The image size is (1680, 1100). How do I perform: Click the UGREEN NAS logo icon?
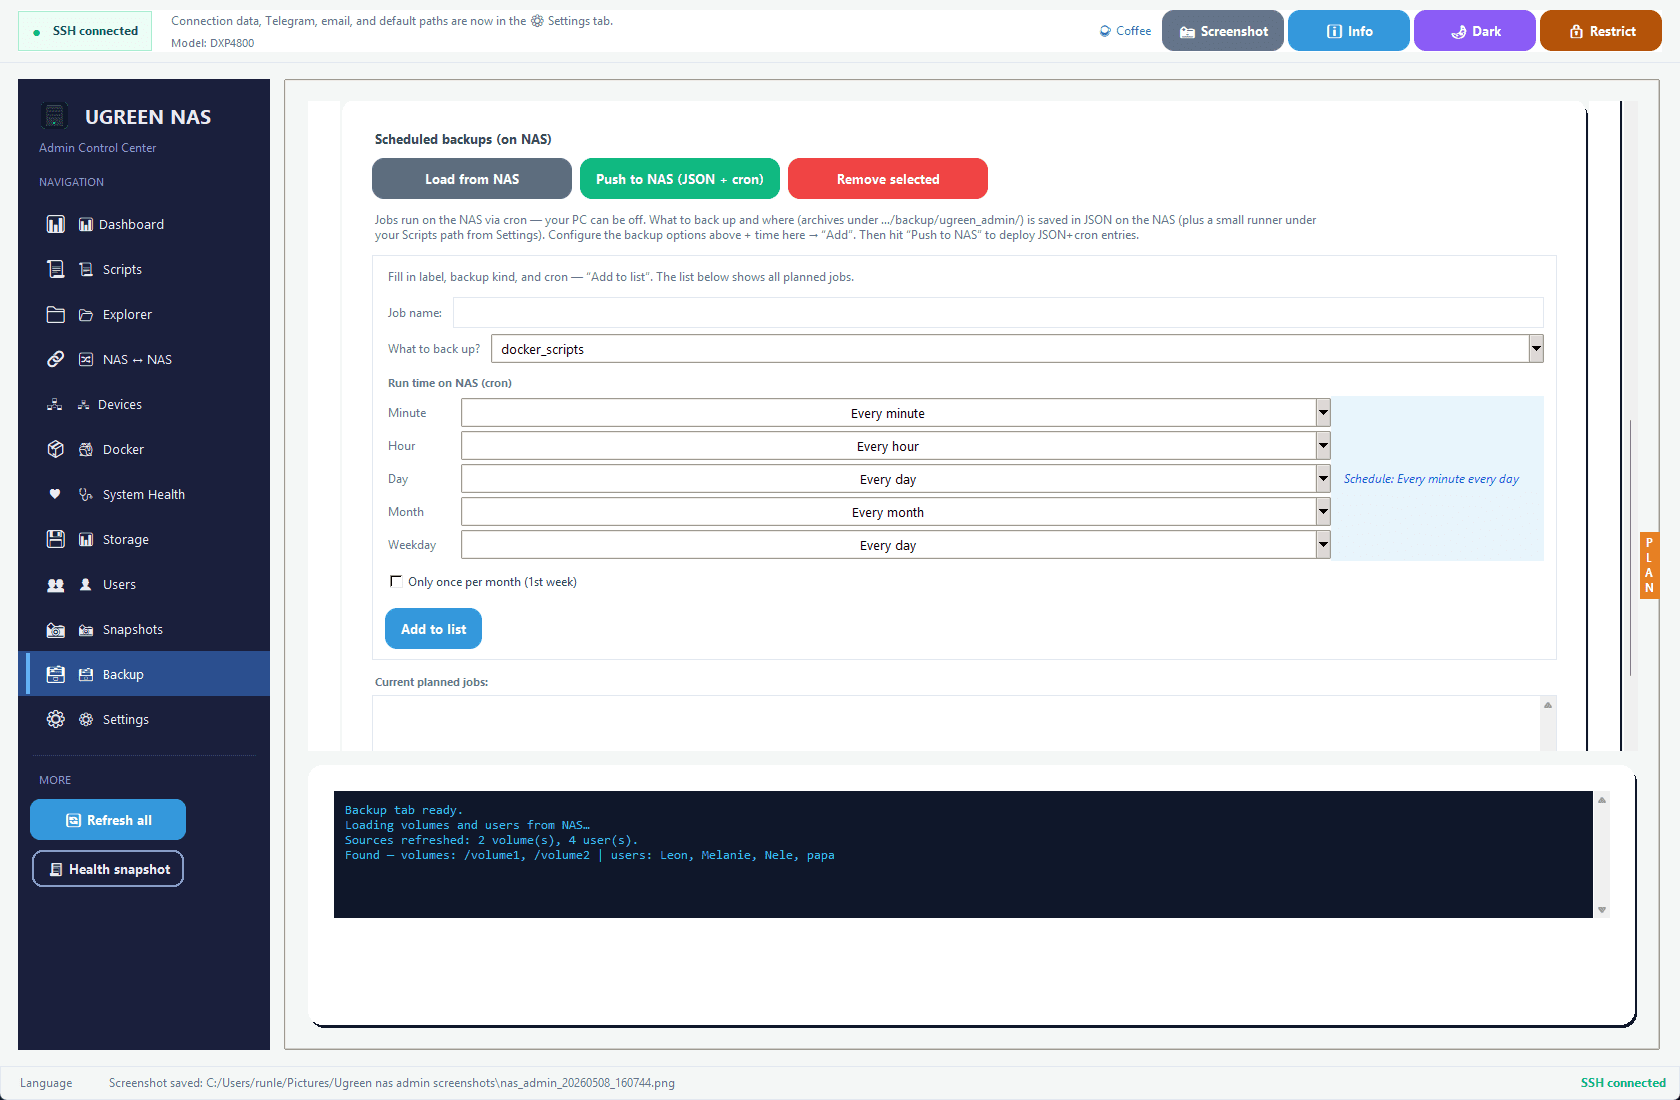tap(55, 116)
